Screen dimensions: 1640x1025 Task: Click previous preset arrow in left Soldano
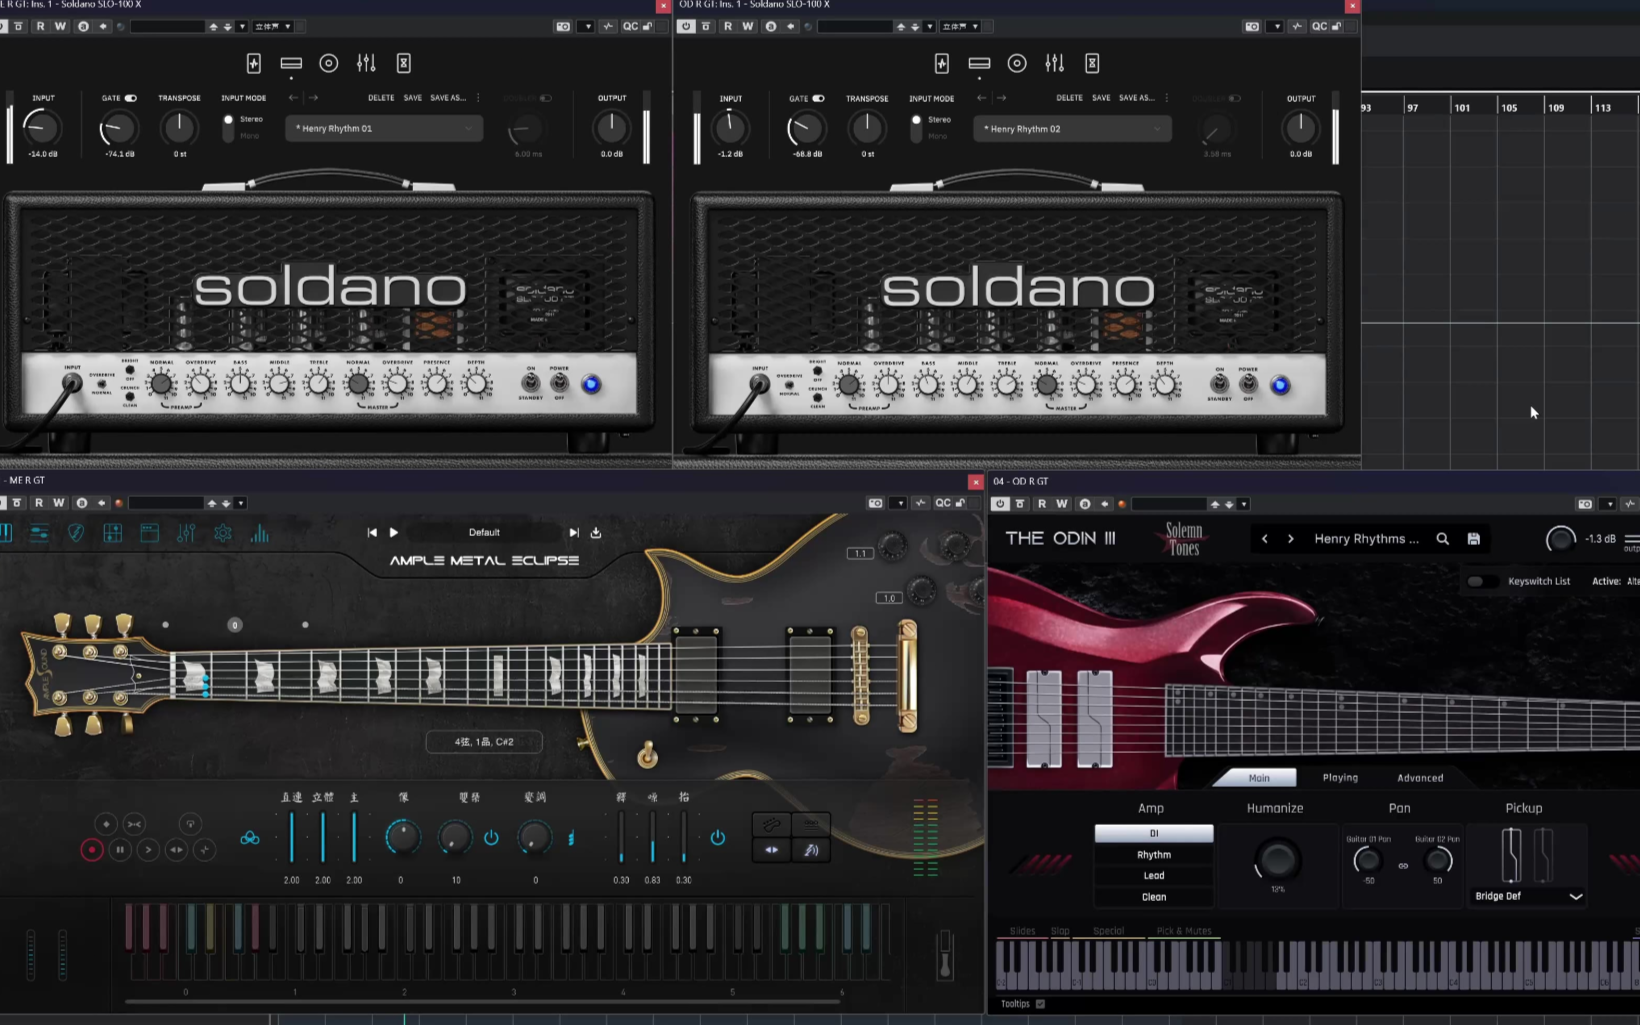tap(293, 98)
